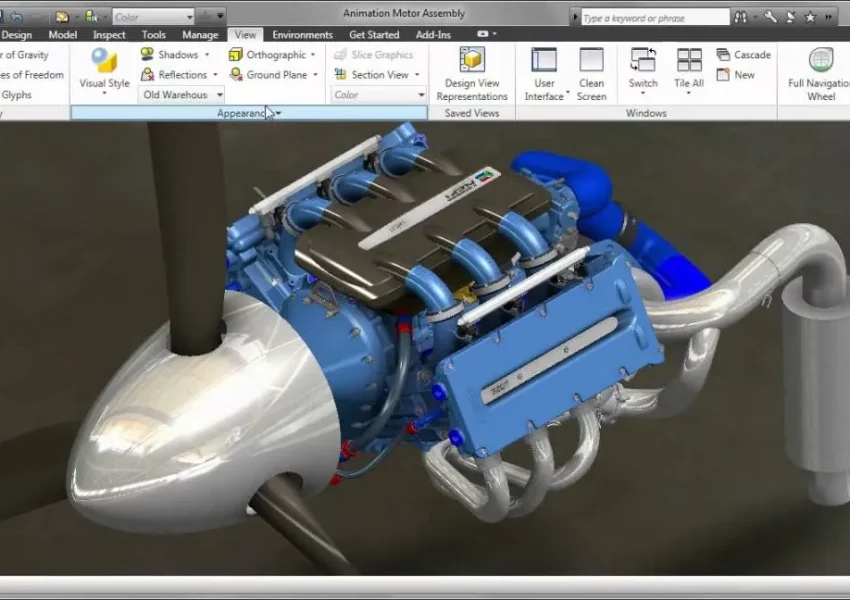This screenshot has height=600, width=850.
Task: Click the blue valve cover in the viewport
Action: pos(548,352)
